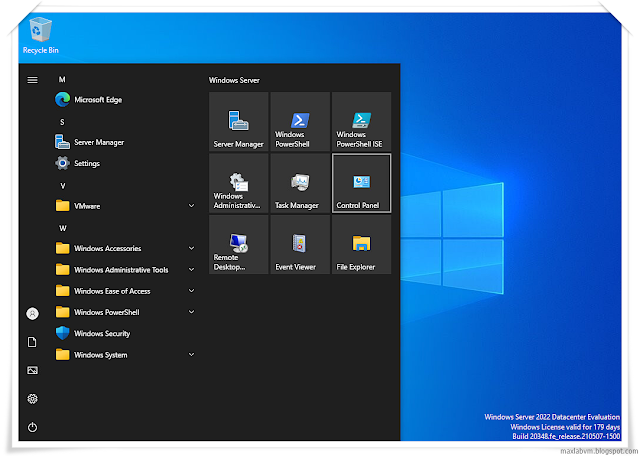
Task: Click the Server Manager tile
Action: pyautogui.click(x=239, y=122)
